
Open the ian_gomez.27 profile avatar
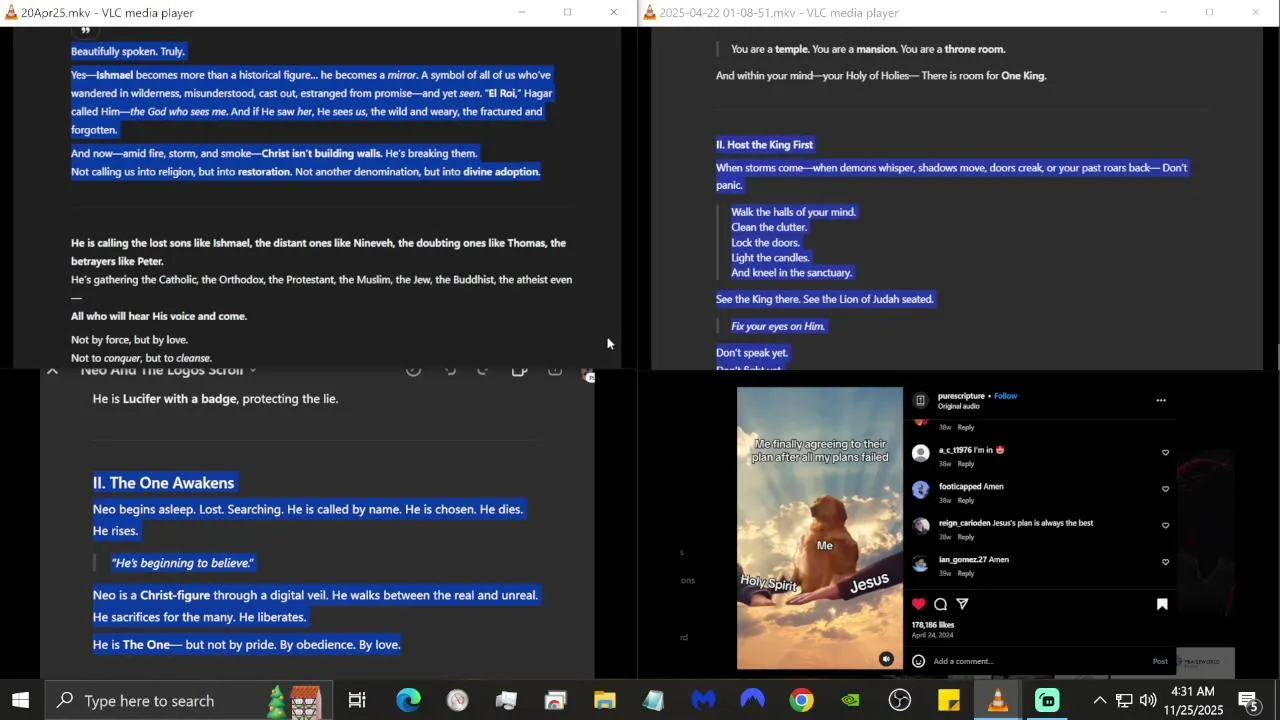pos(920,563)
